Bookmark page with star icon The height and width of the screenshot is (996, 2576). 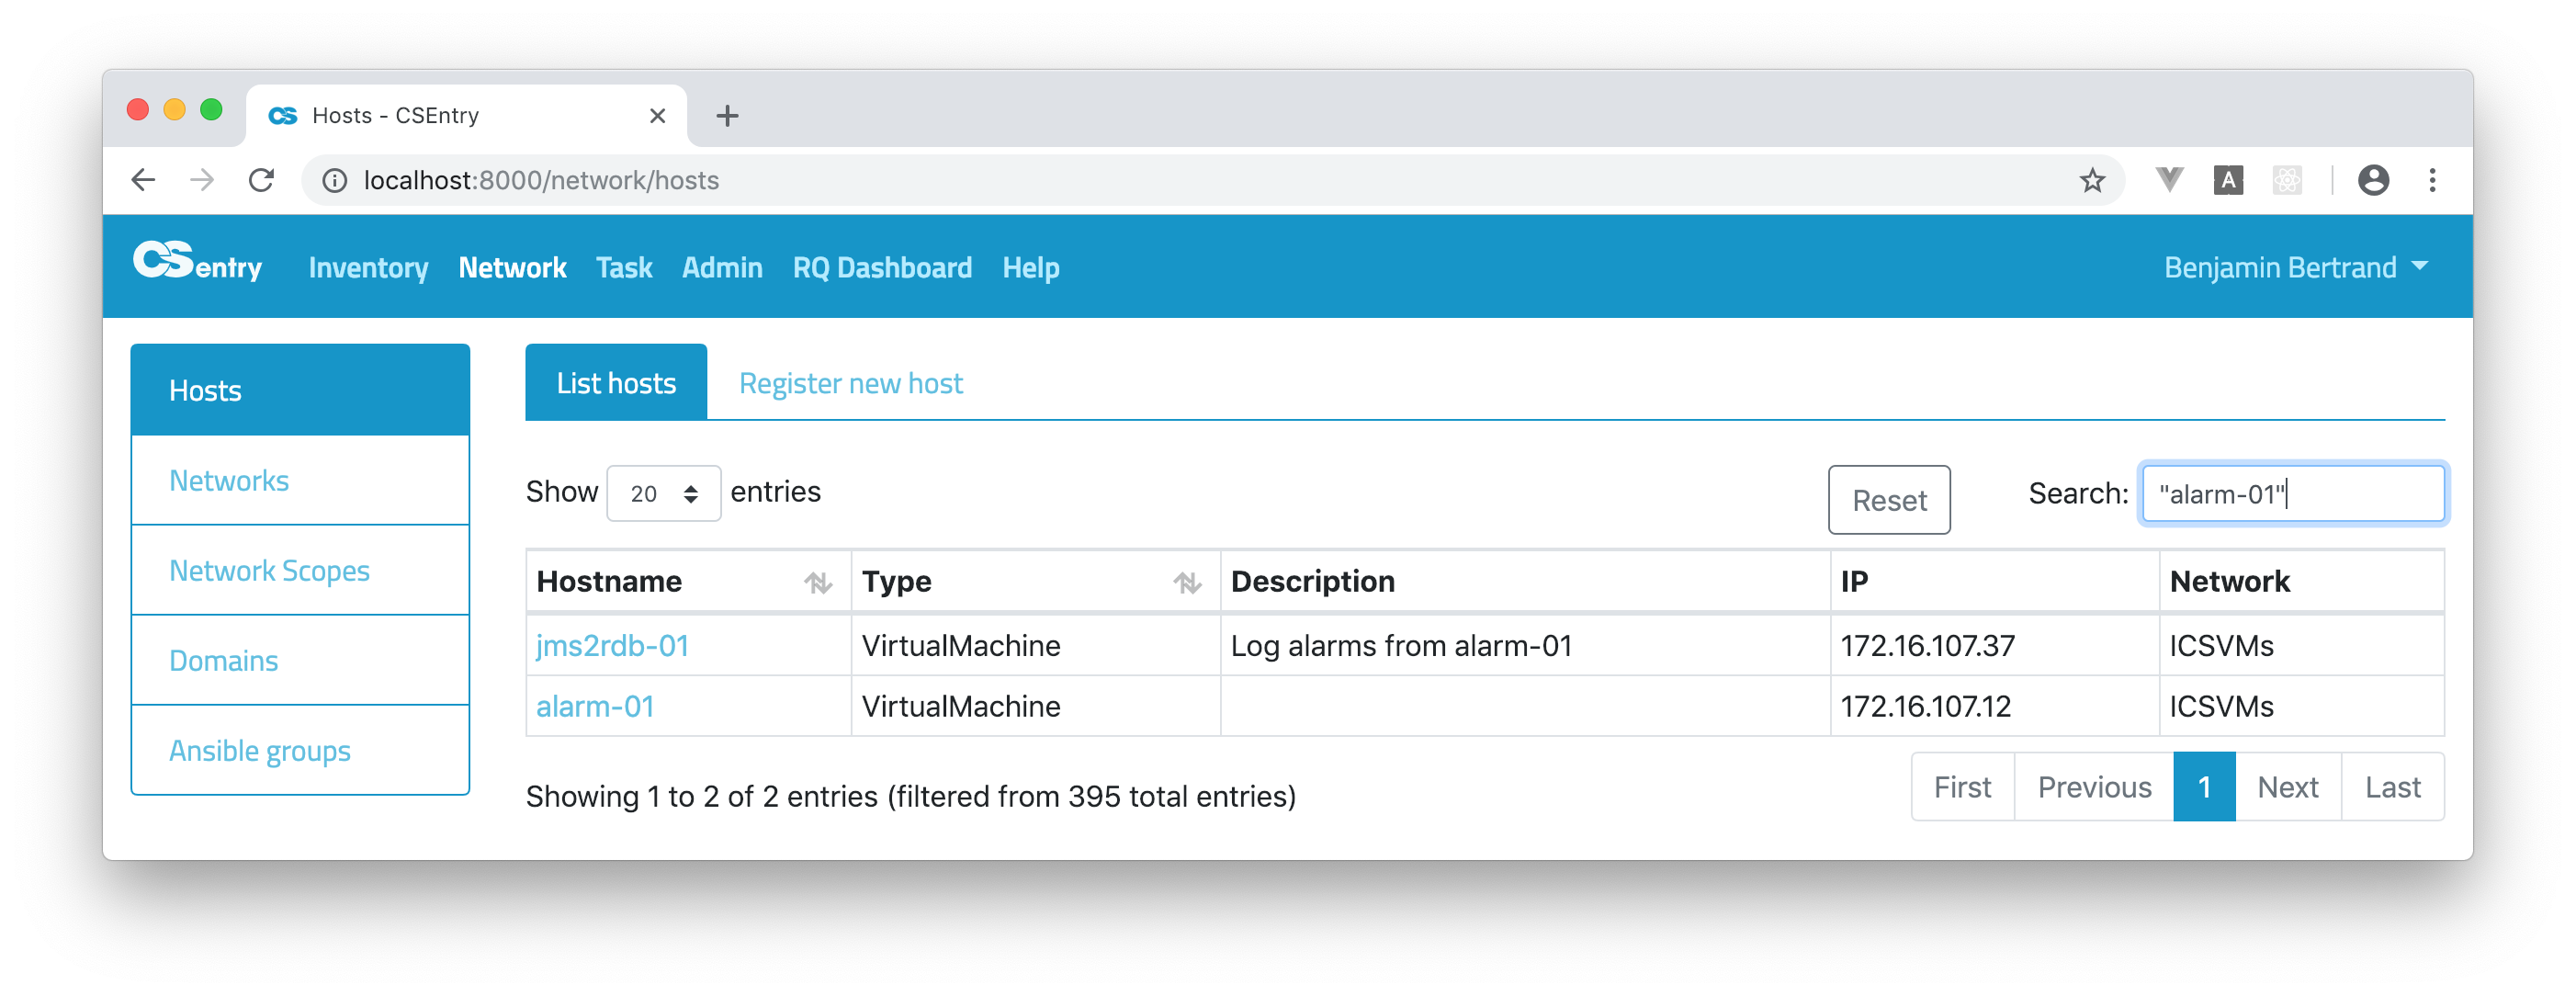[x=2092, y=181]
